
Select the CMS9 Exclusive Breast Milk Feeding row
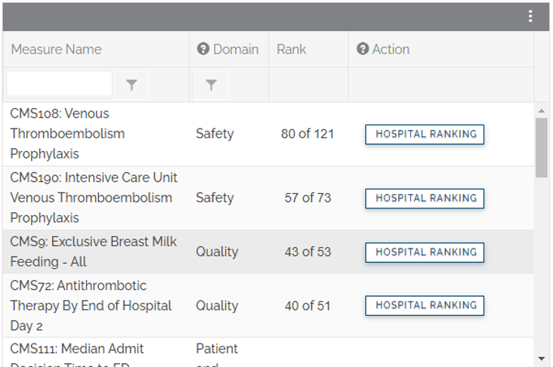(268, 252)
